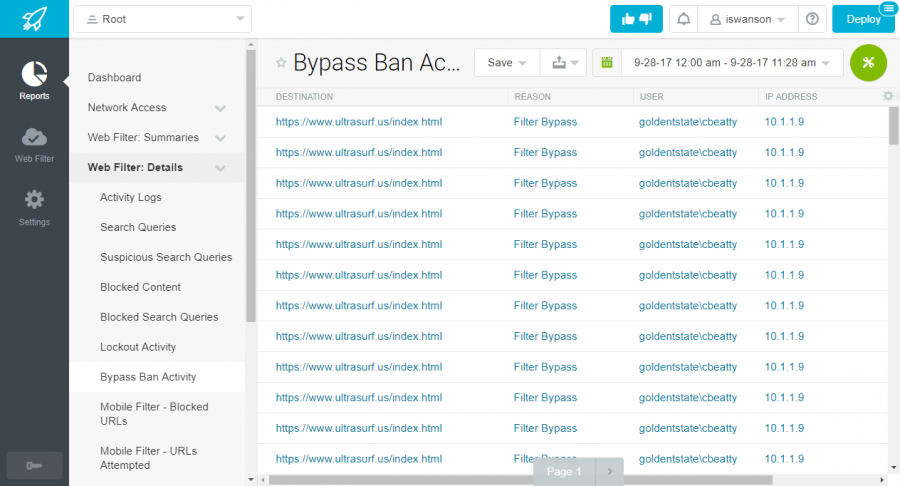Screen dimensions: 900x486
Task: Open Settings gear in left sidebar
Action: (x=34, y=208)
